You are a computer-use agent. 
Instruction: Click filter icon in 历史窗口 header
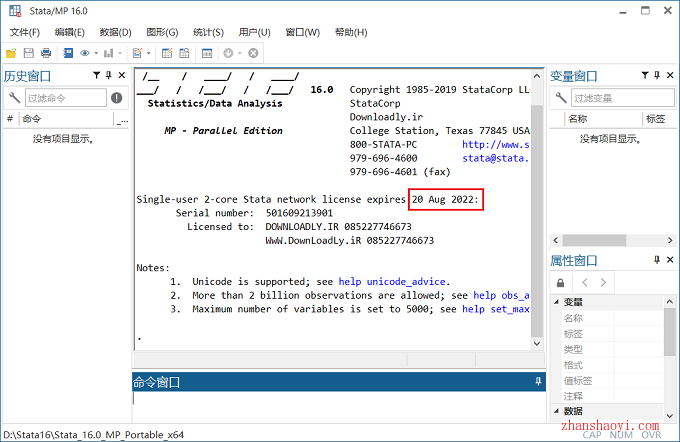click(97, 75)
